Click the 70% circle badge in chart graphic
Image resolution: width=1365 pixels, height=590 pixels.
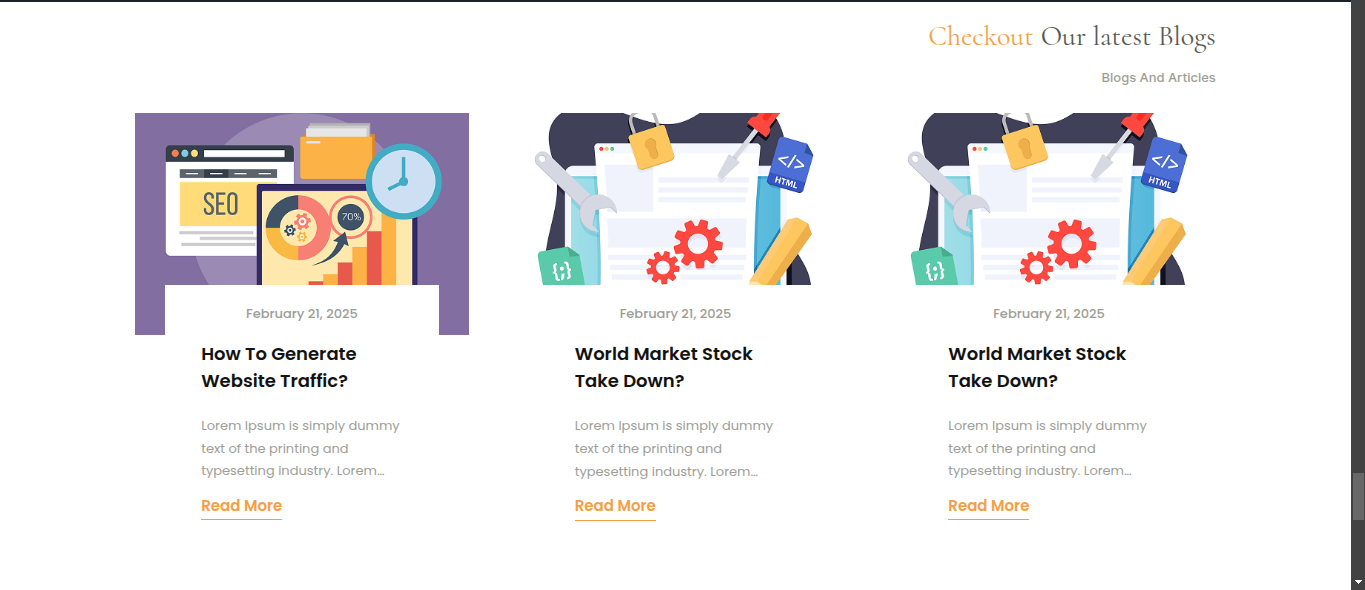(x=351, y=216)
